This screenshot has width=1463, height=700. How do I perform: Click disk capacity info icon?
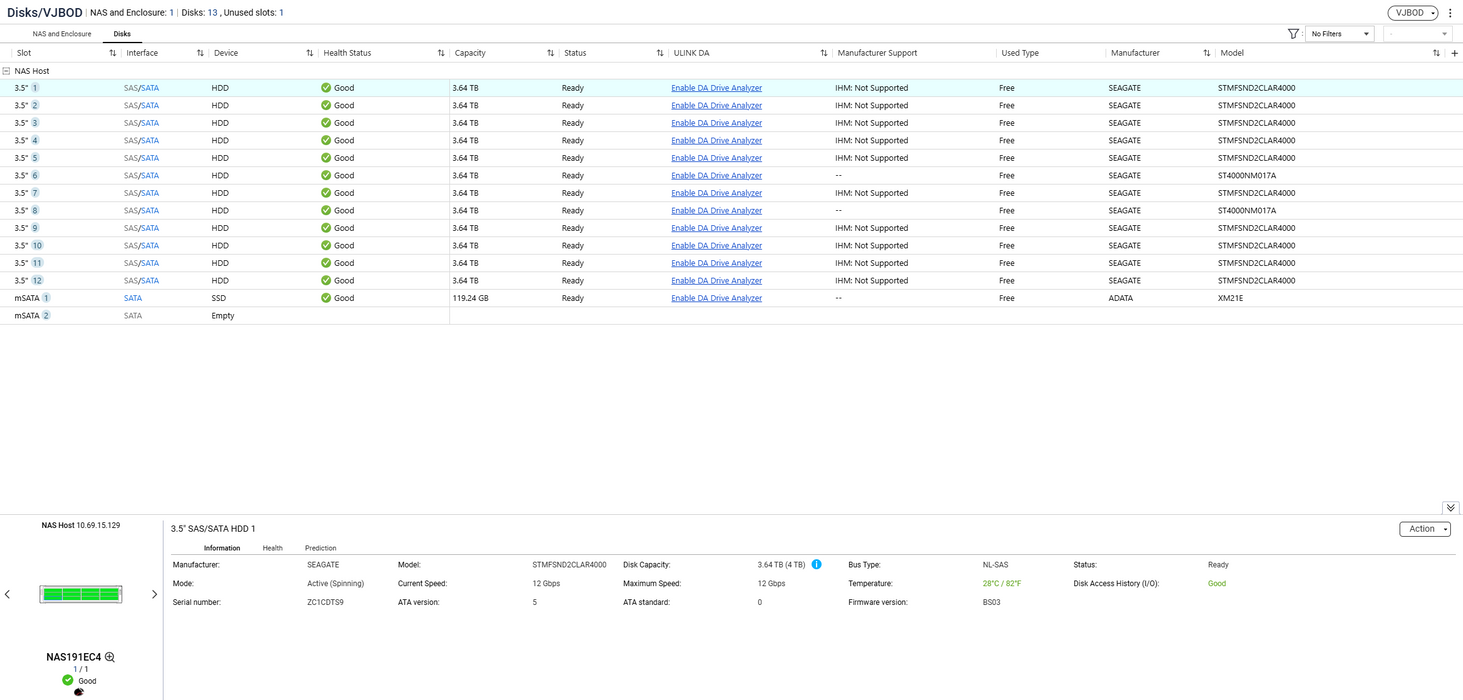[x=816, y=564]
